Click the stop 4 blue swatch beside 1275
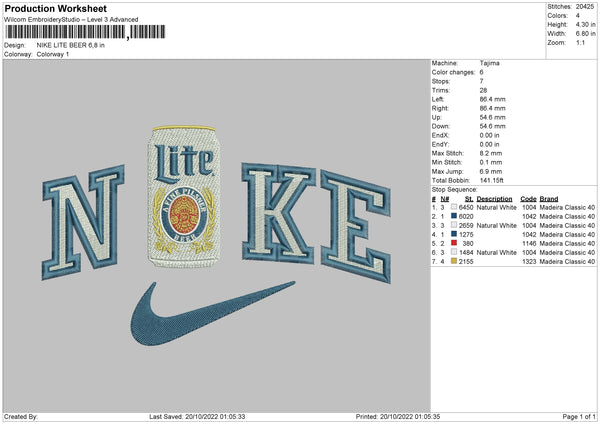 [454, 234]
